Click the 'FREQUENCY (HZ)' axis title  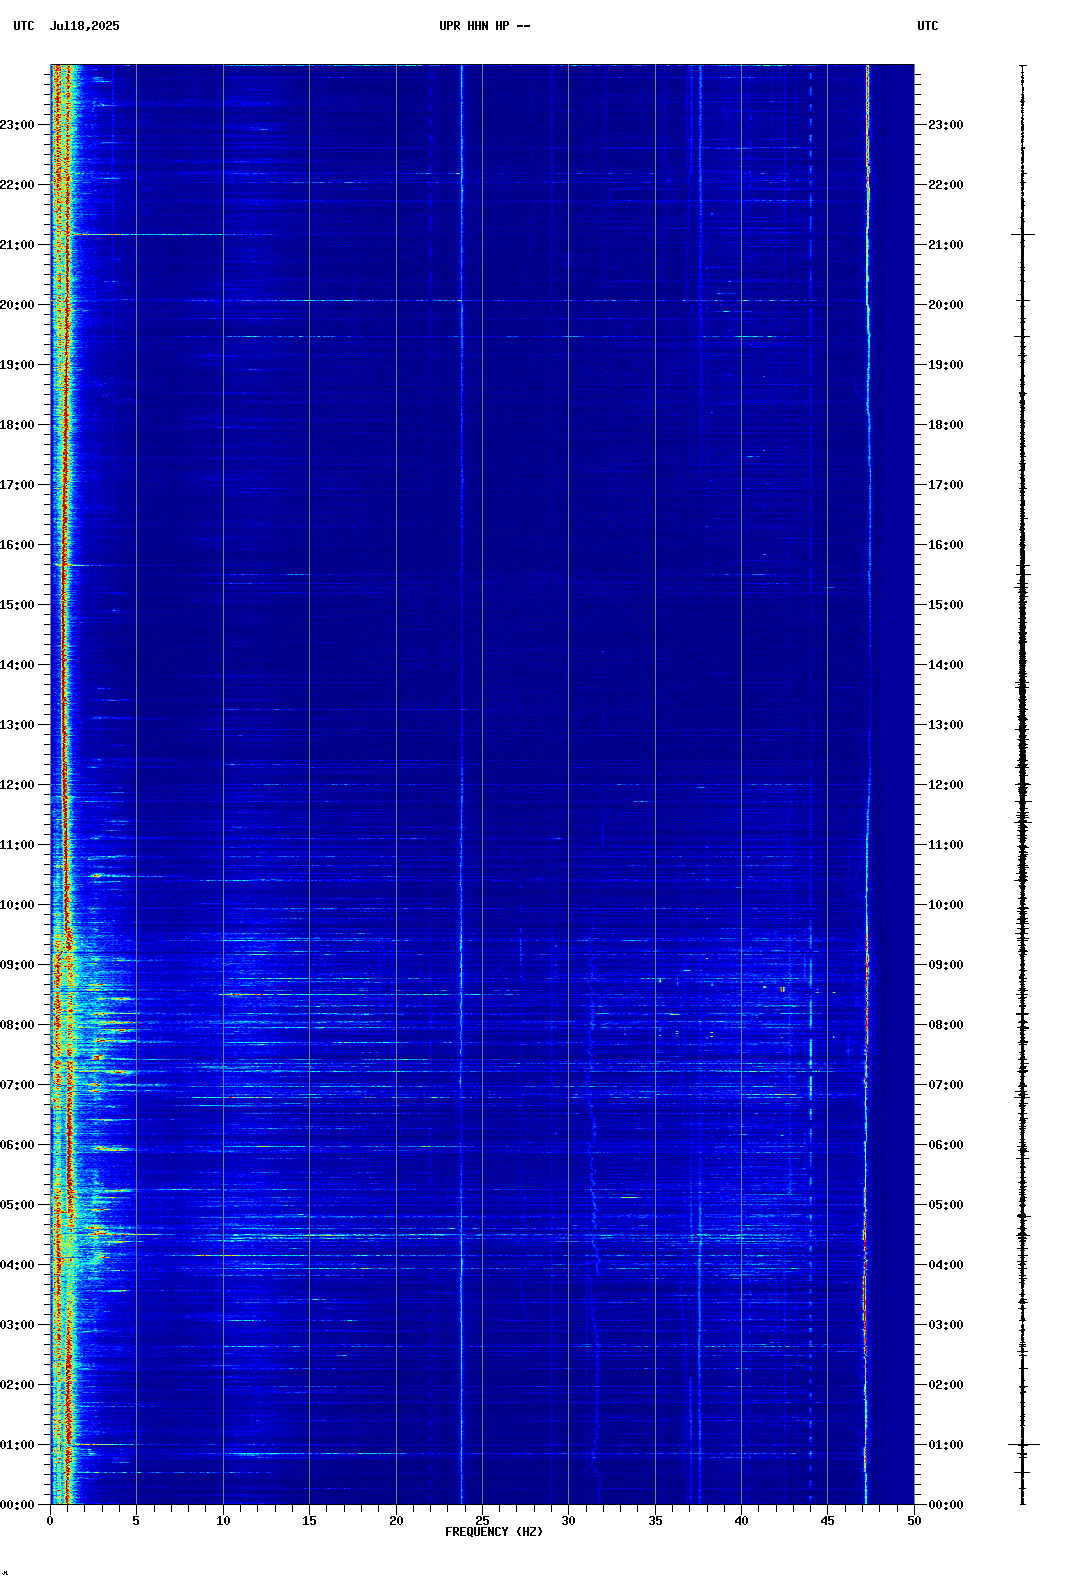[x=494, y=1532]
